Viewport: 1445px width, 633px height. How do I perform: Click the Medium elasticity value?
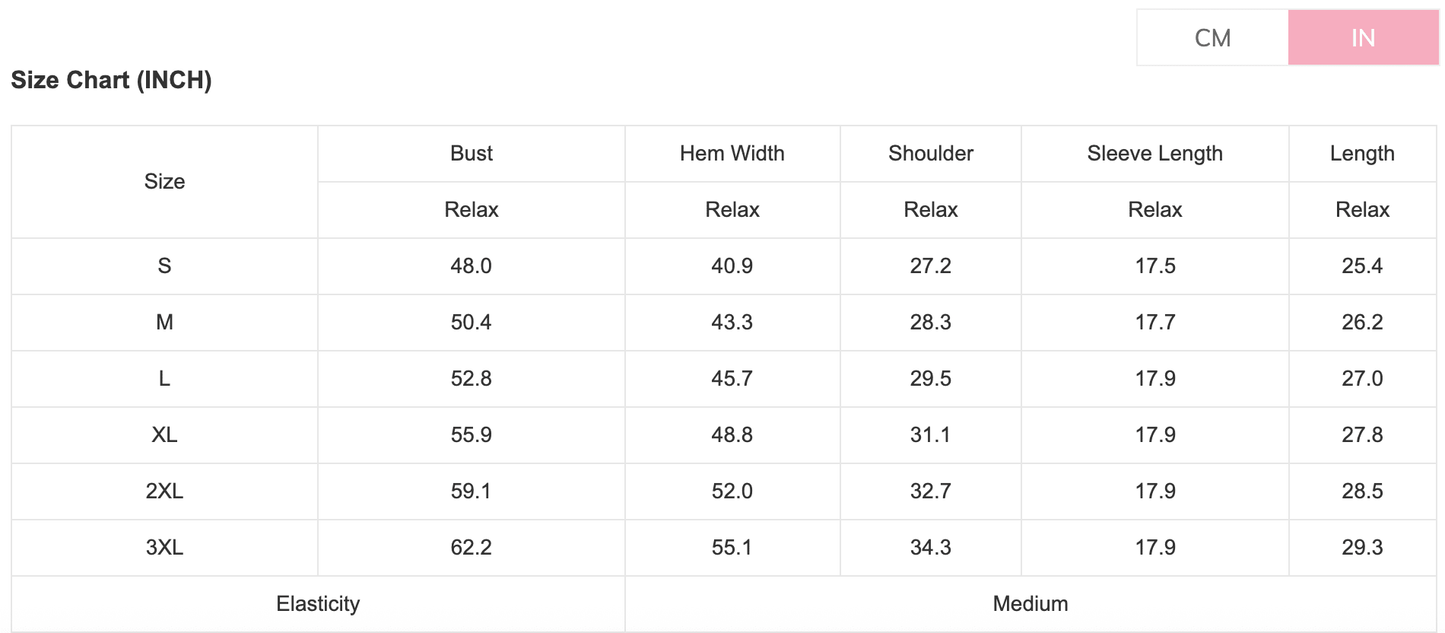(x=1030, y=604)
